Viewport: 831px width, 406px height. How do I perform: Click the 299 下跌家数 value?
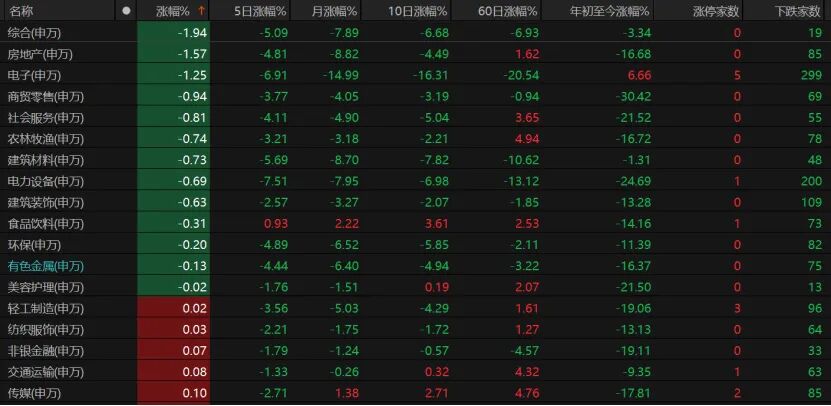pos(811,75)
